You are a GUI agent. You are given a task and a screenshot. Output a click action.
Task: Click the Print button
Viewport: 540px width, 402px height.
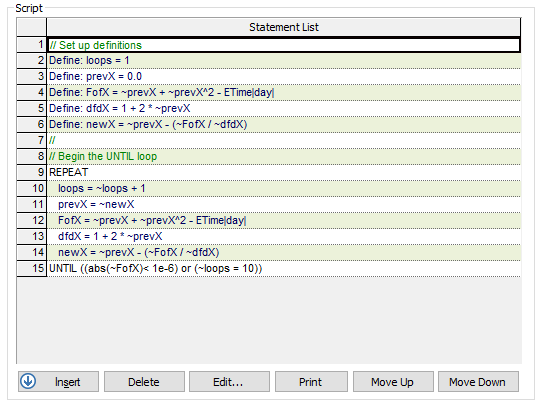point(311,382)
